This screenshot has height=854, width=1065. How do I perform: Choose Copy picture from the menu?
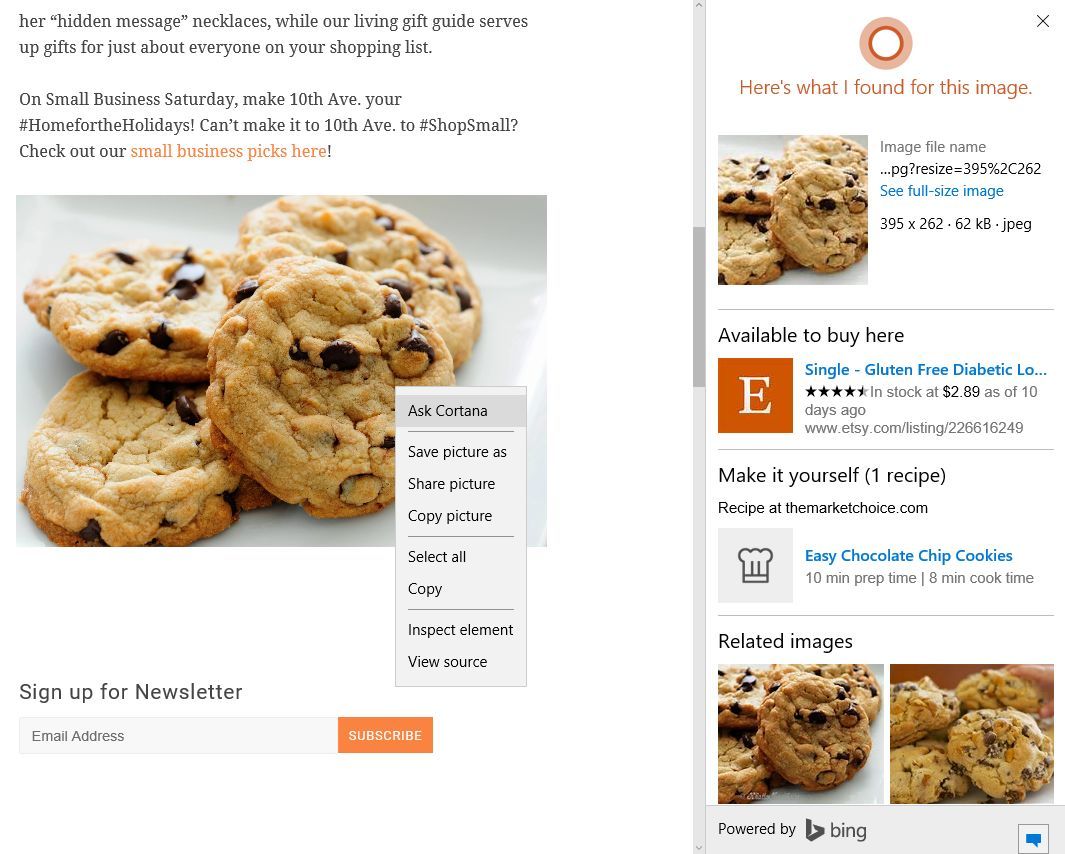coord(452,516)
